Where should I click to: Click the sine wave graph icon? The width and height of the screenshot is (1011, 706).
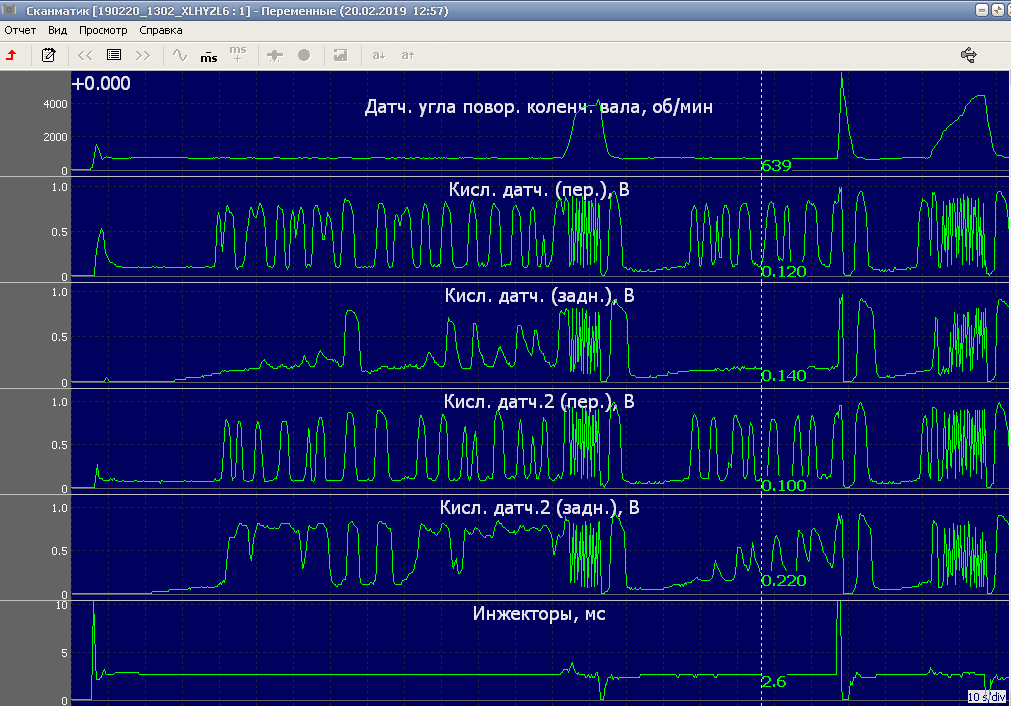click(180, 55)
